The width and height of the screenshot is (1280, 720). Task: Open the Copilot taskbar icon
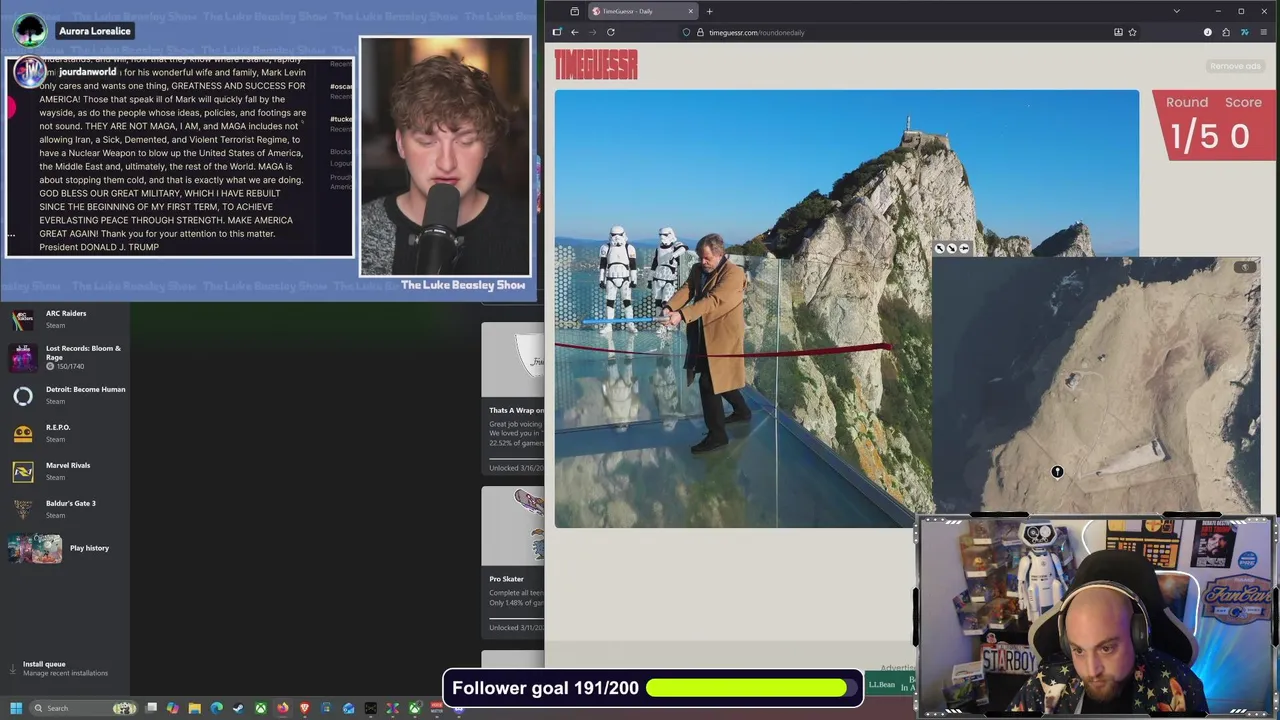coord(172,708)
